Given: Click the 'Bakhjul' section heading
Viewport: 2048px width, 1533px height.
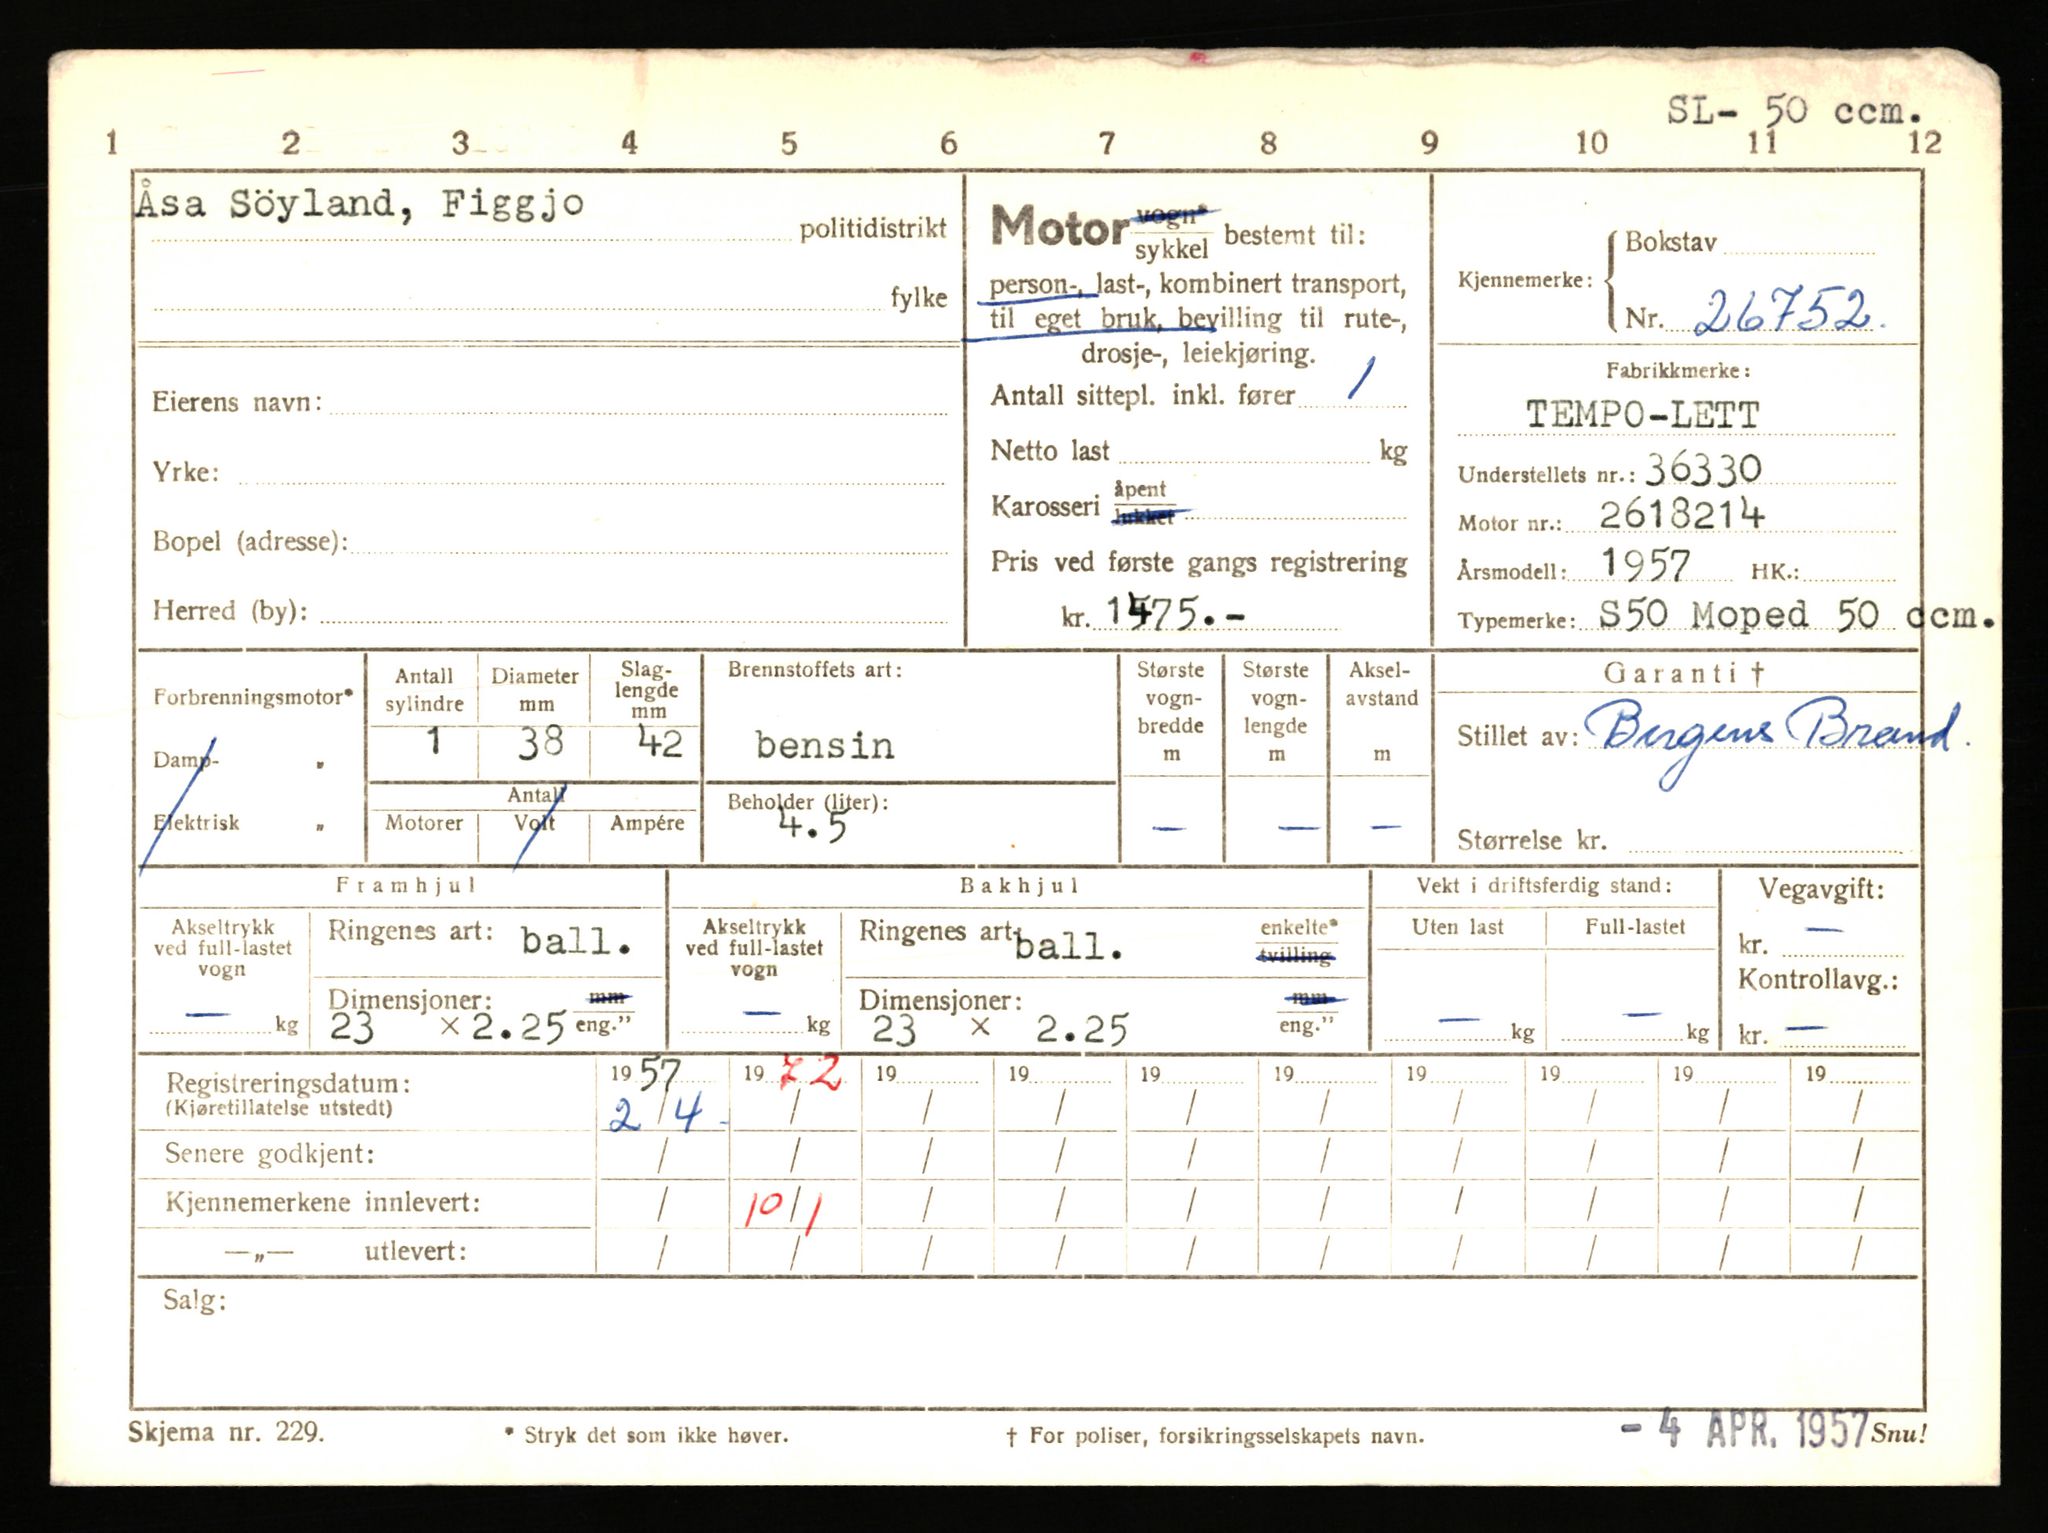Looking at the screenshot, I should pyautogui.click(x=1018, y=885).
